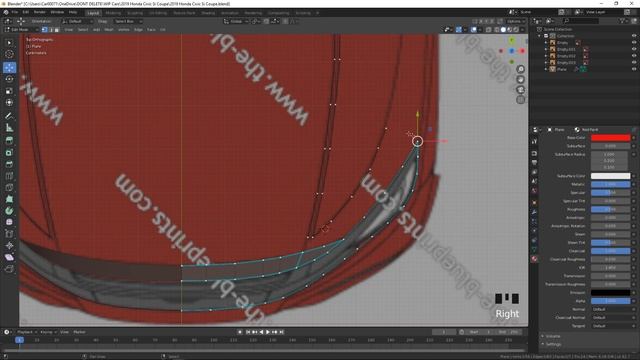640x360 pixels.
Task: Click the Marker menu in timeline
Action: click(79, 332)
